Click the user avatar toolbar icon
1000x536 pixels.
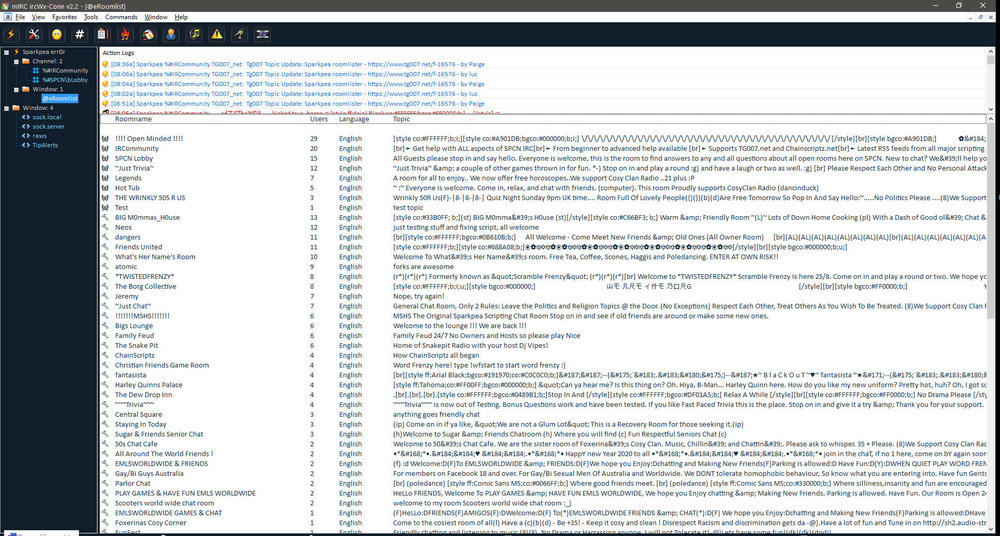(171, 34)
